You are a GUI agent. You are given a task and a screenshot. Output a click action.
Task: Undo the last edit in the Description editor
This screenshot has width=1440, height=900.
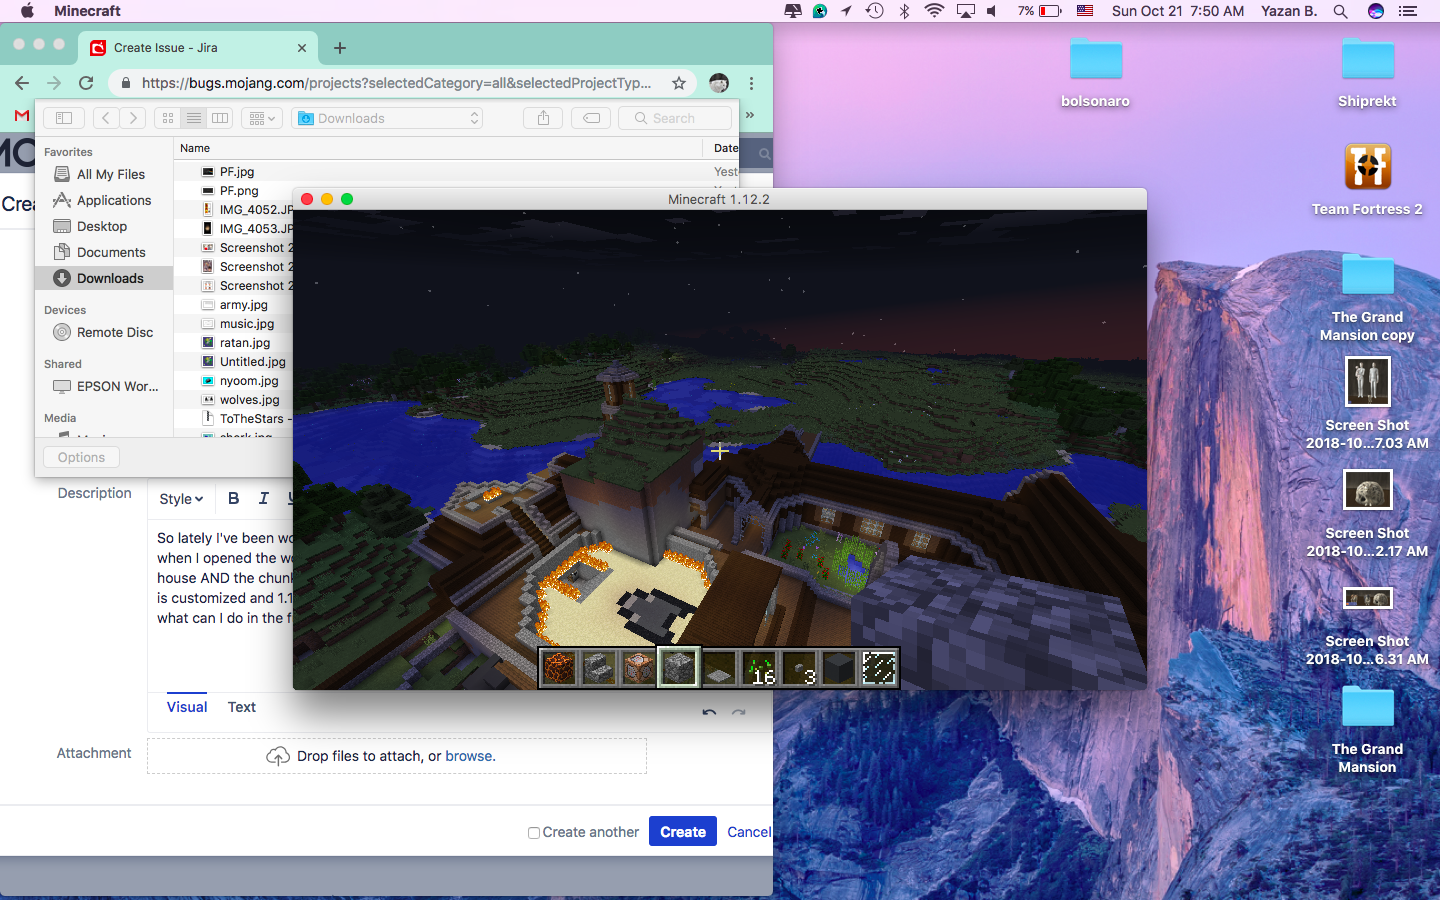point(709,712)
